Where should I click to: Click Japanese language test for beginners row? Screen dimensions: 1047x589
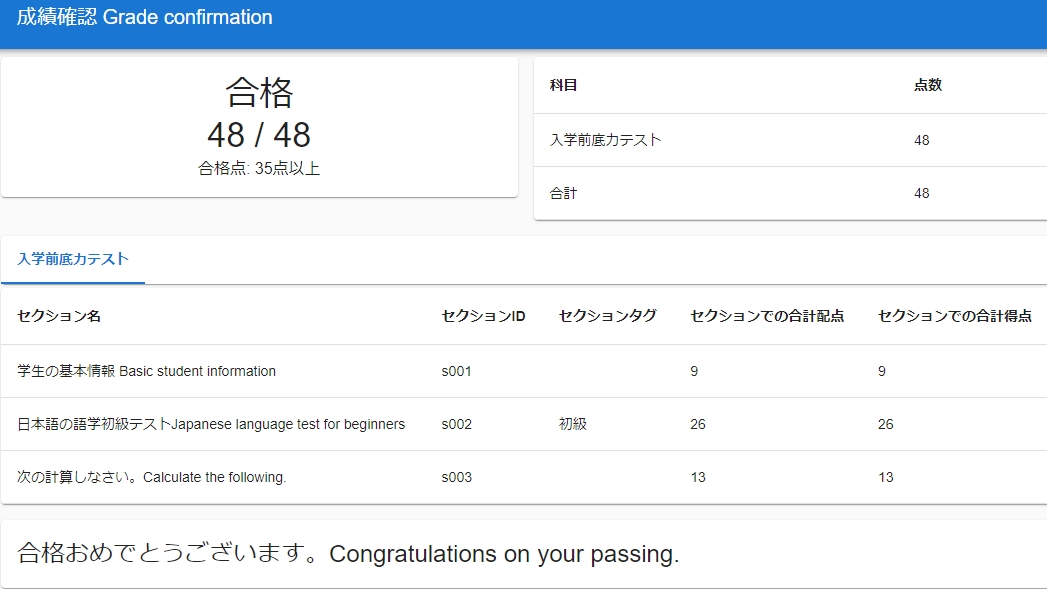click(x=524, y=424)
